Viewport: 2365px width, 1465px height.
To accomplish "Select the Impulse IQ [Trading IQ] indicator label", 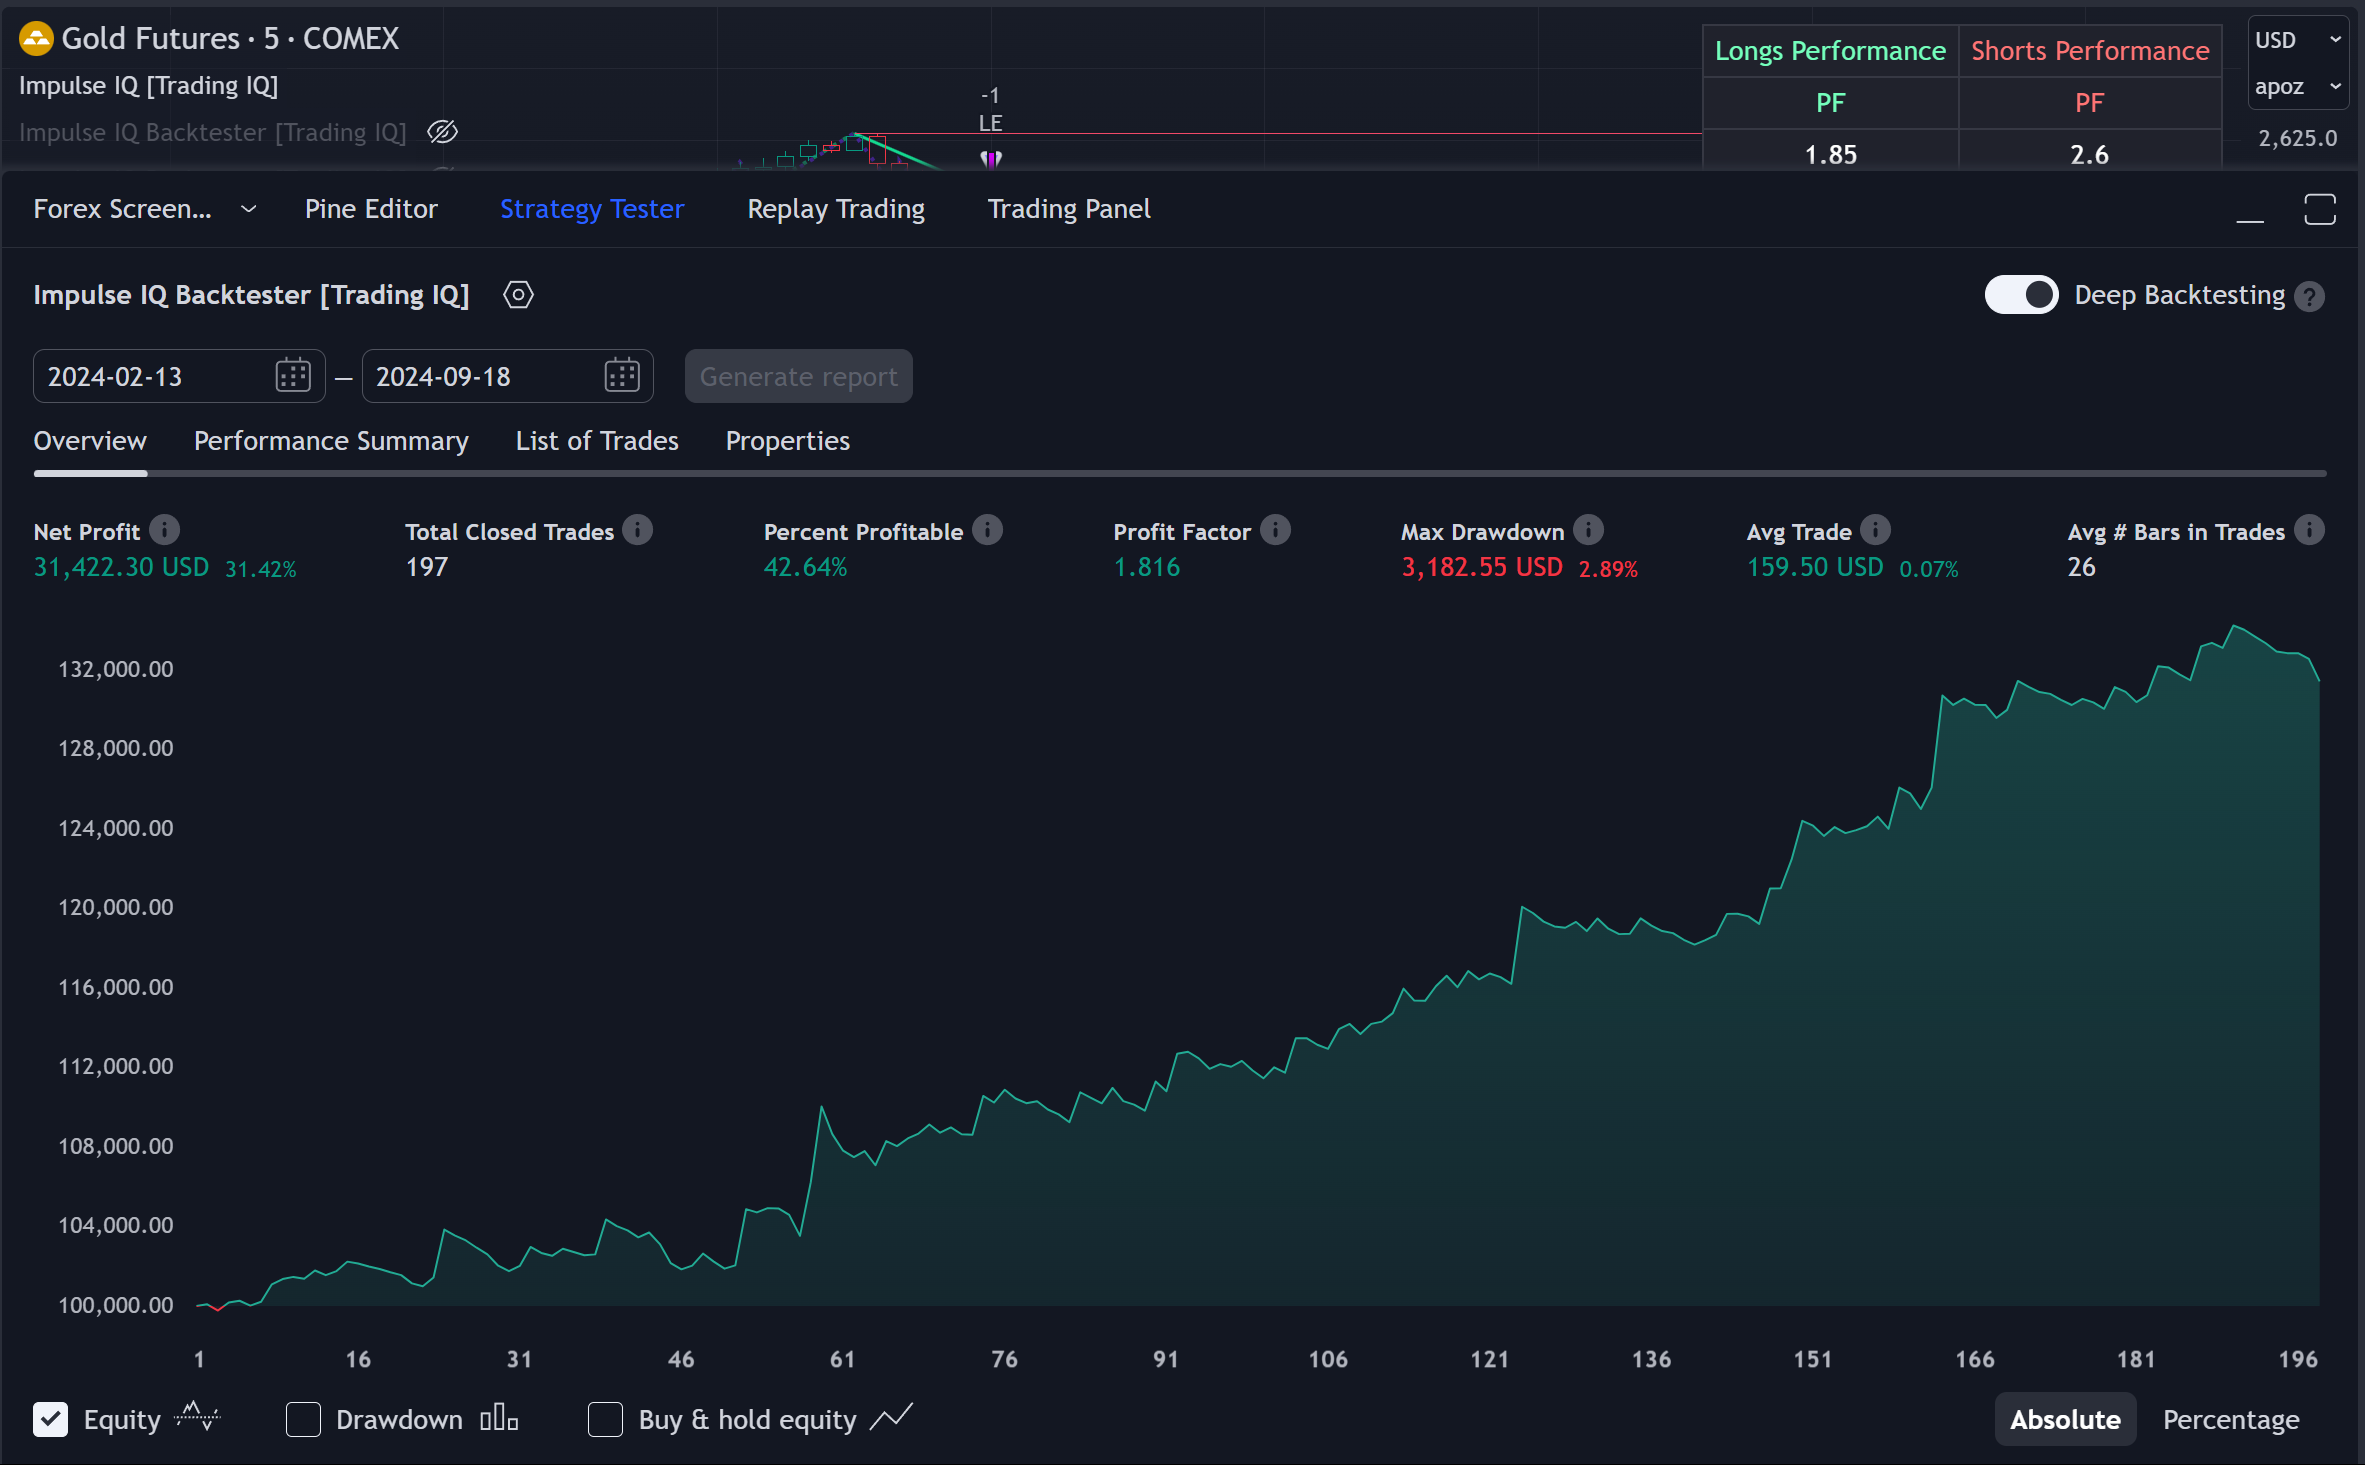I will [x=148, y=86].
